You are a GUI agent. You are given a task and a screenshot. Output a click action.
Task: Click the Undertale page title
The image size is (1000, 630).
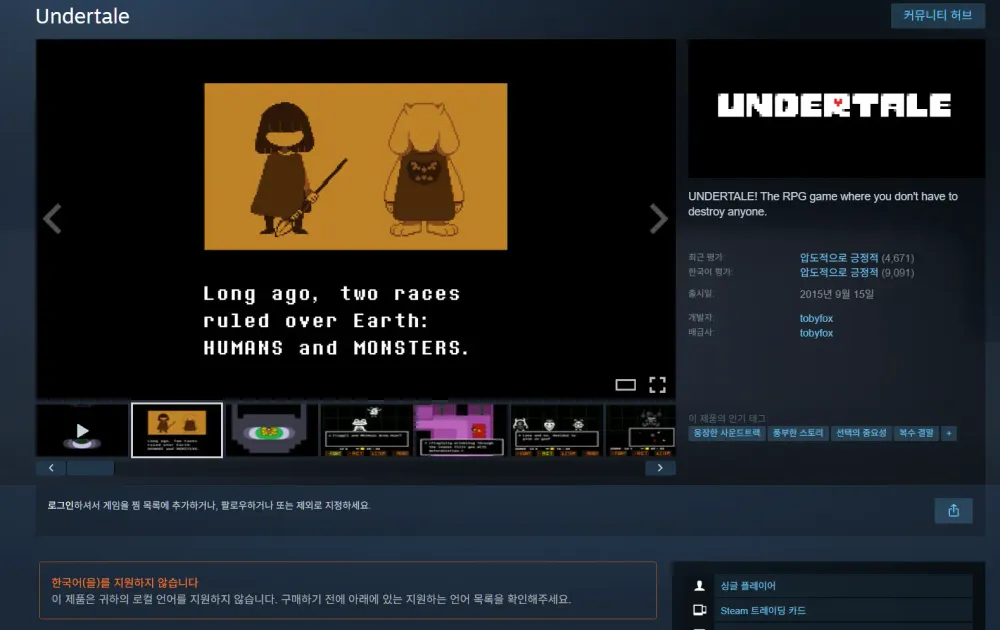[82, 16]
